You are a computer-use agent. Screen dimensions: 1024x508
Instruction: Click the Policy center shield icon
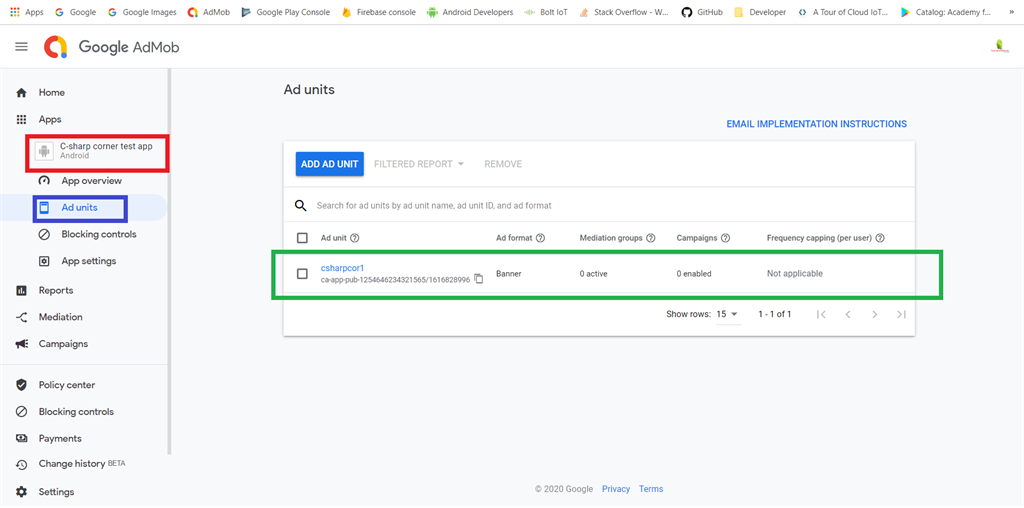(x=22, y=385)
